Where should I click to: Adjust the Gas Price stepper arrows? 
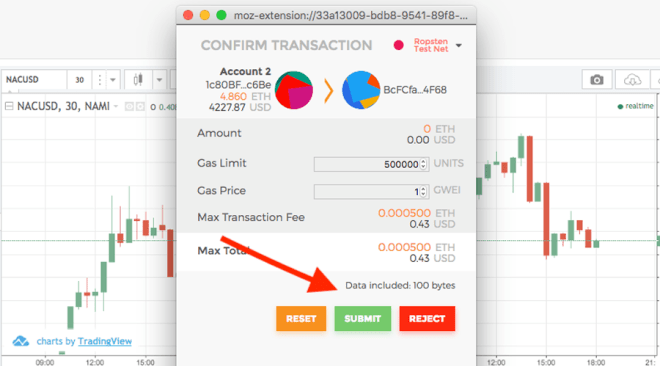coord(423,191)
